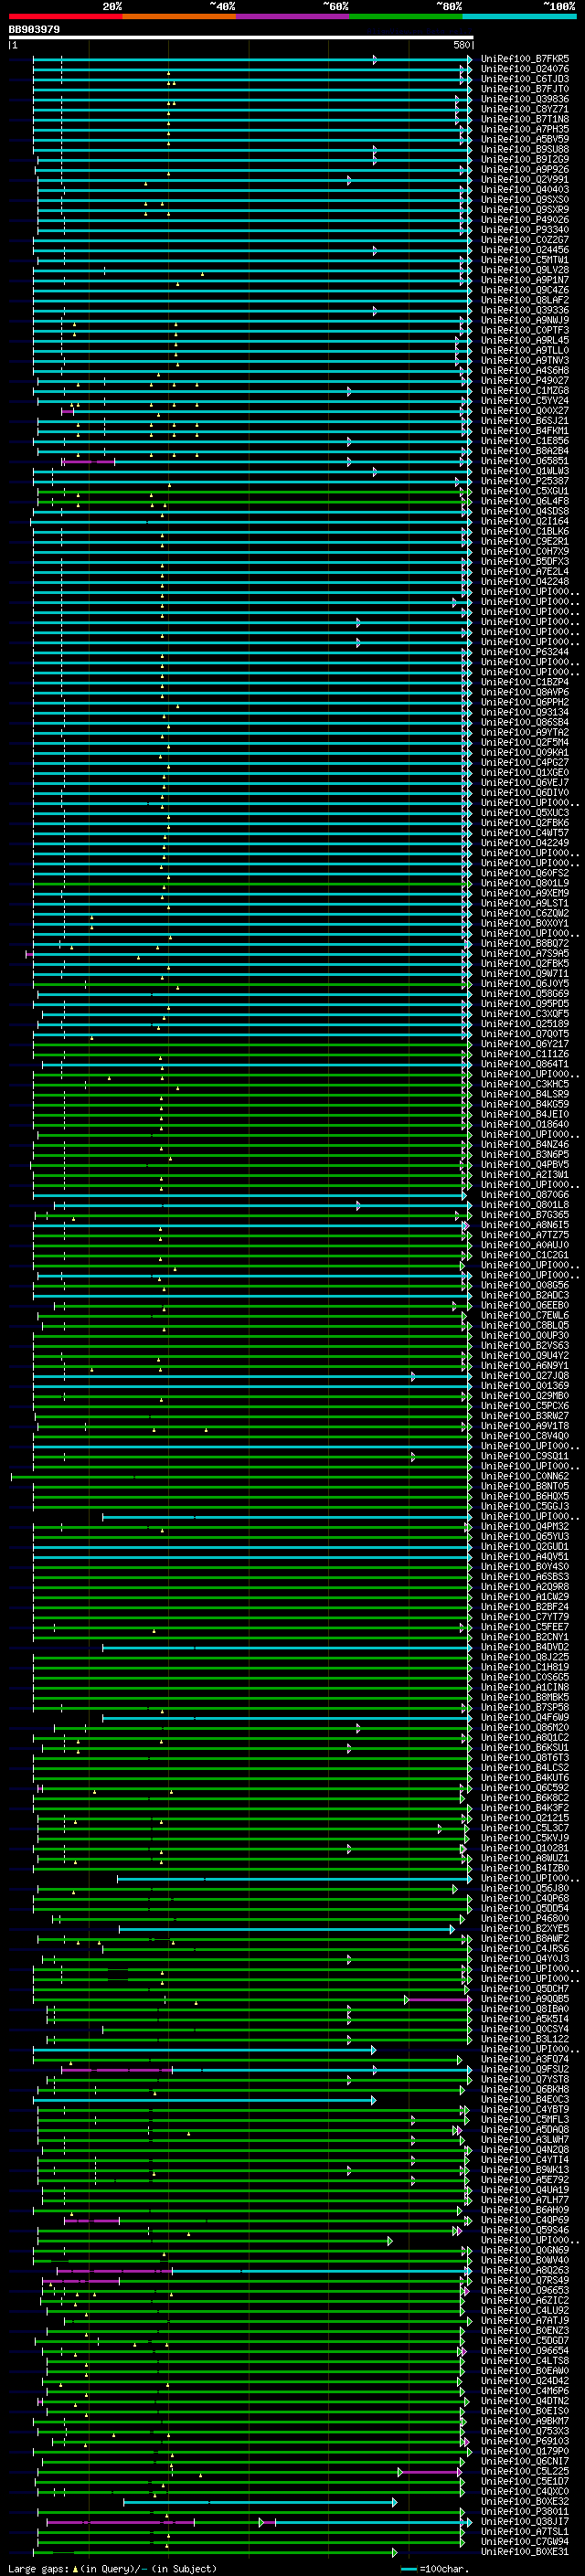Click the BB903979 query sequence name

click(34, 30)
